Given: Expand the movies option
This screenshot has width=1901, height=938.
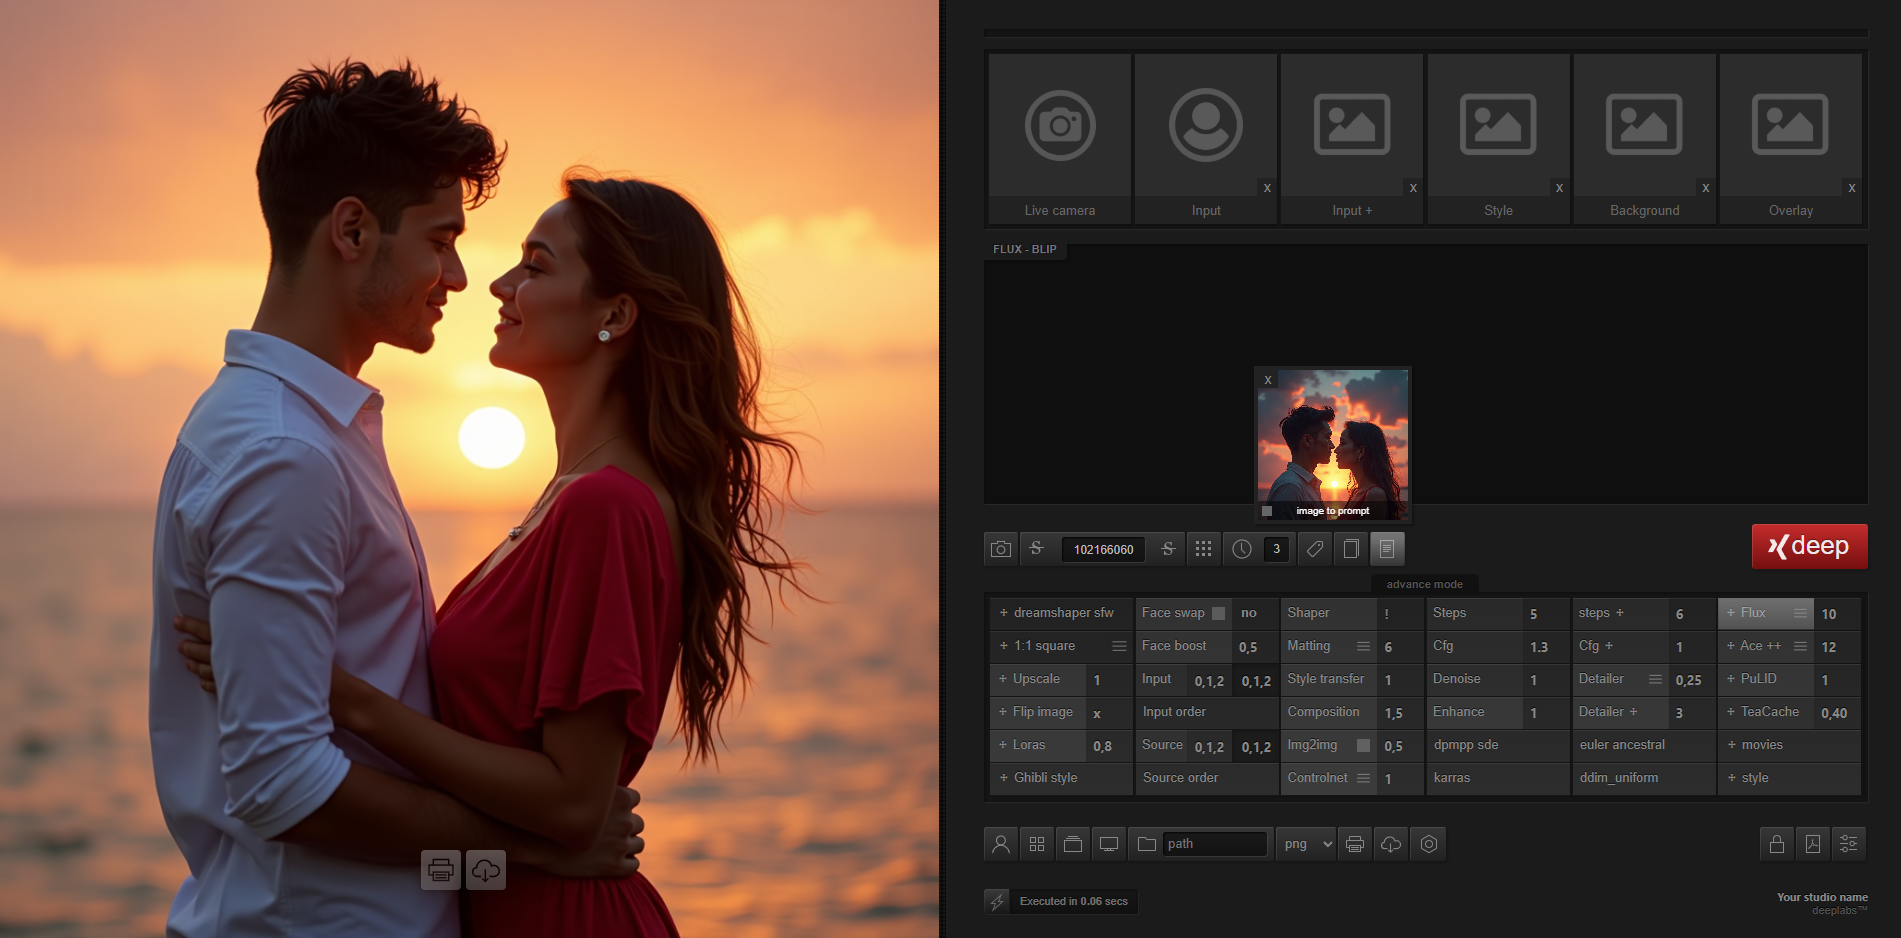Looking at the screenshot, I should 1789,745.
